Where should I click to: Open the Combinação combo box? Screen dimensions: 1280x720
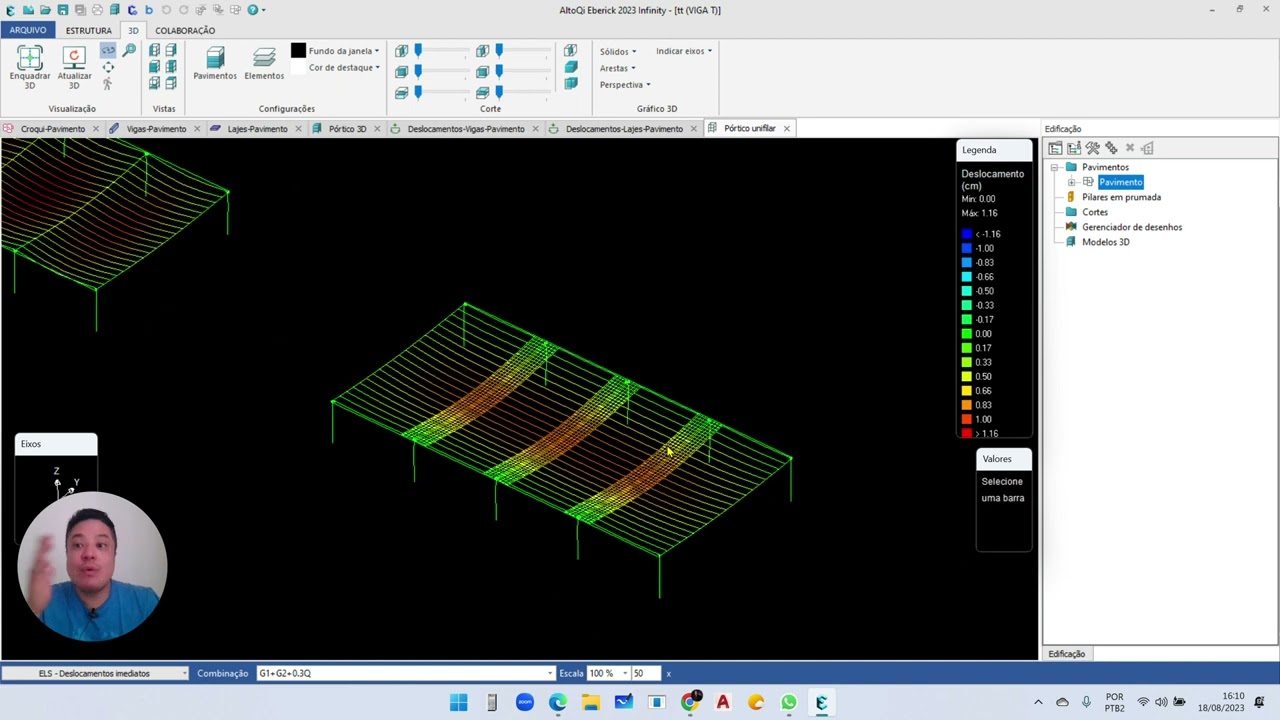click(x=405, y=673)
